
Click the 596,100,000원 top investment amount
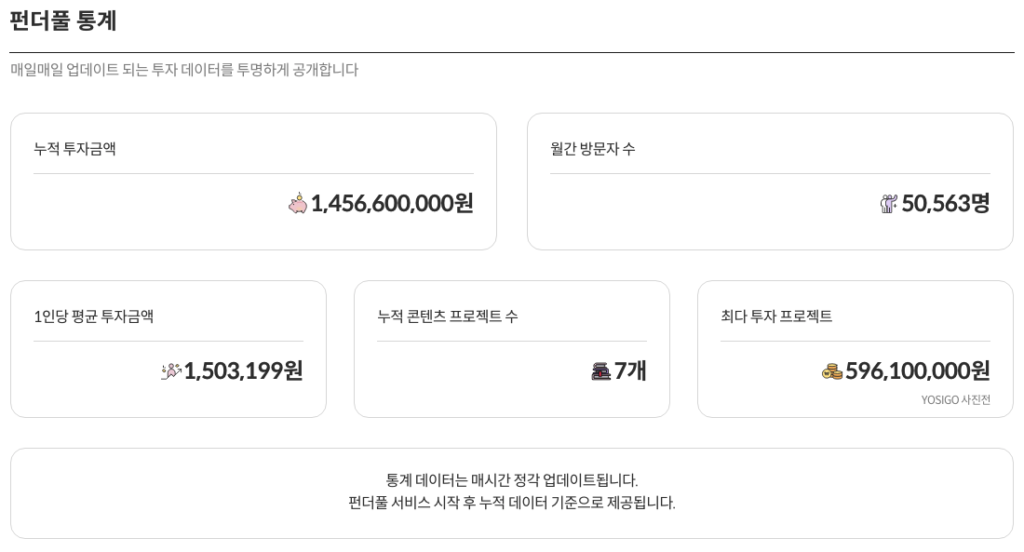tap(917, 371)
